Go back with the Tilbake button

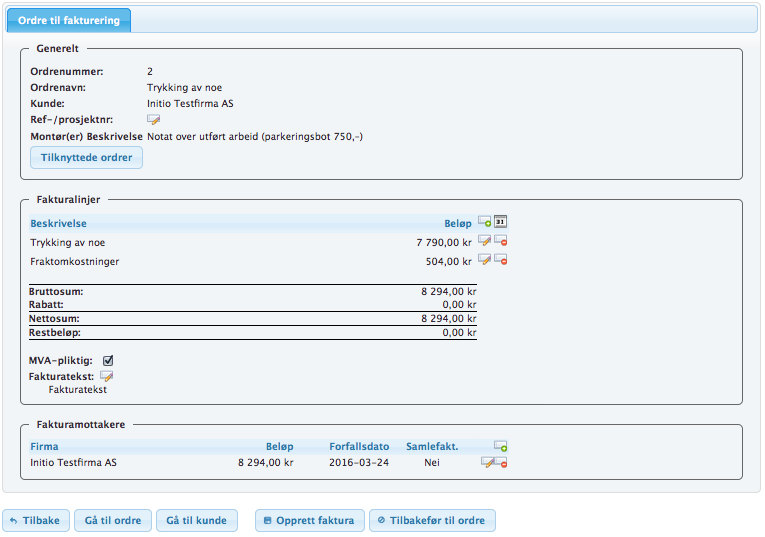click(36, 520)
